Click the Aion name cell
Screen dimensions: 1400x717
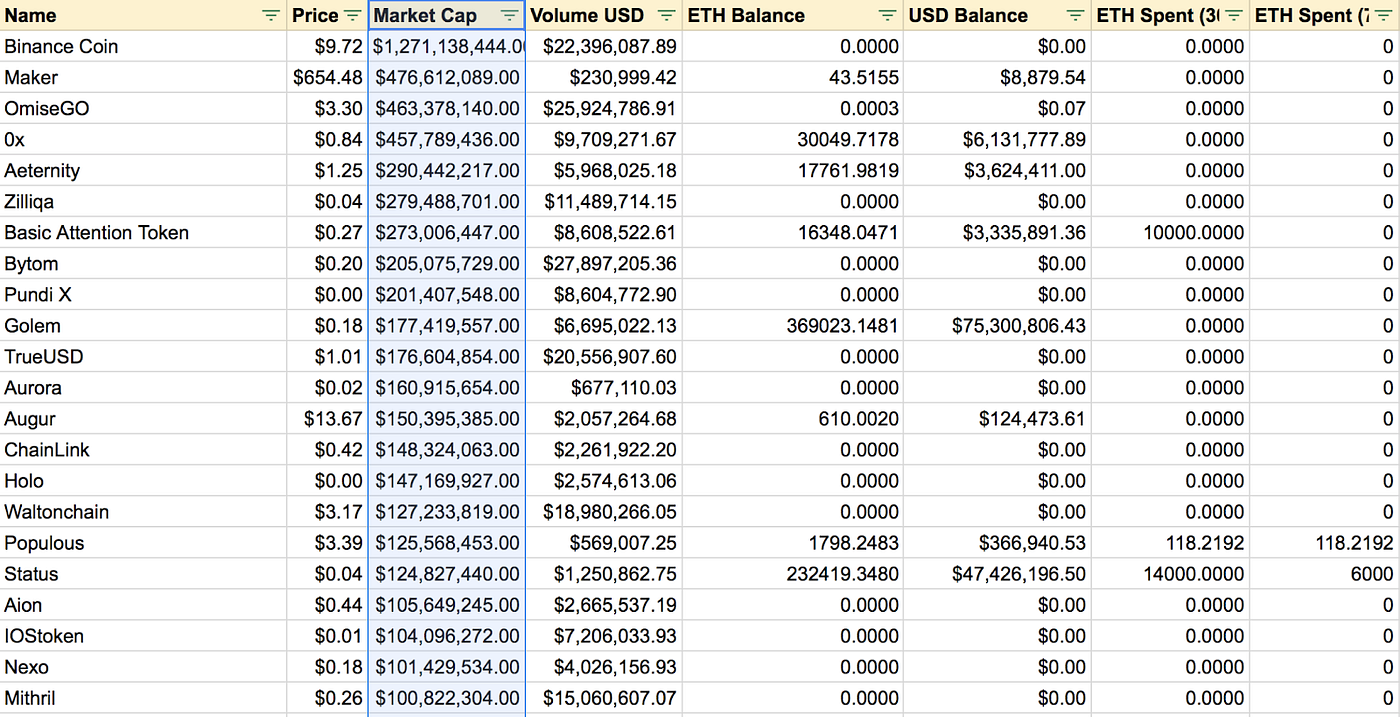click(143, 604)
